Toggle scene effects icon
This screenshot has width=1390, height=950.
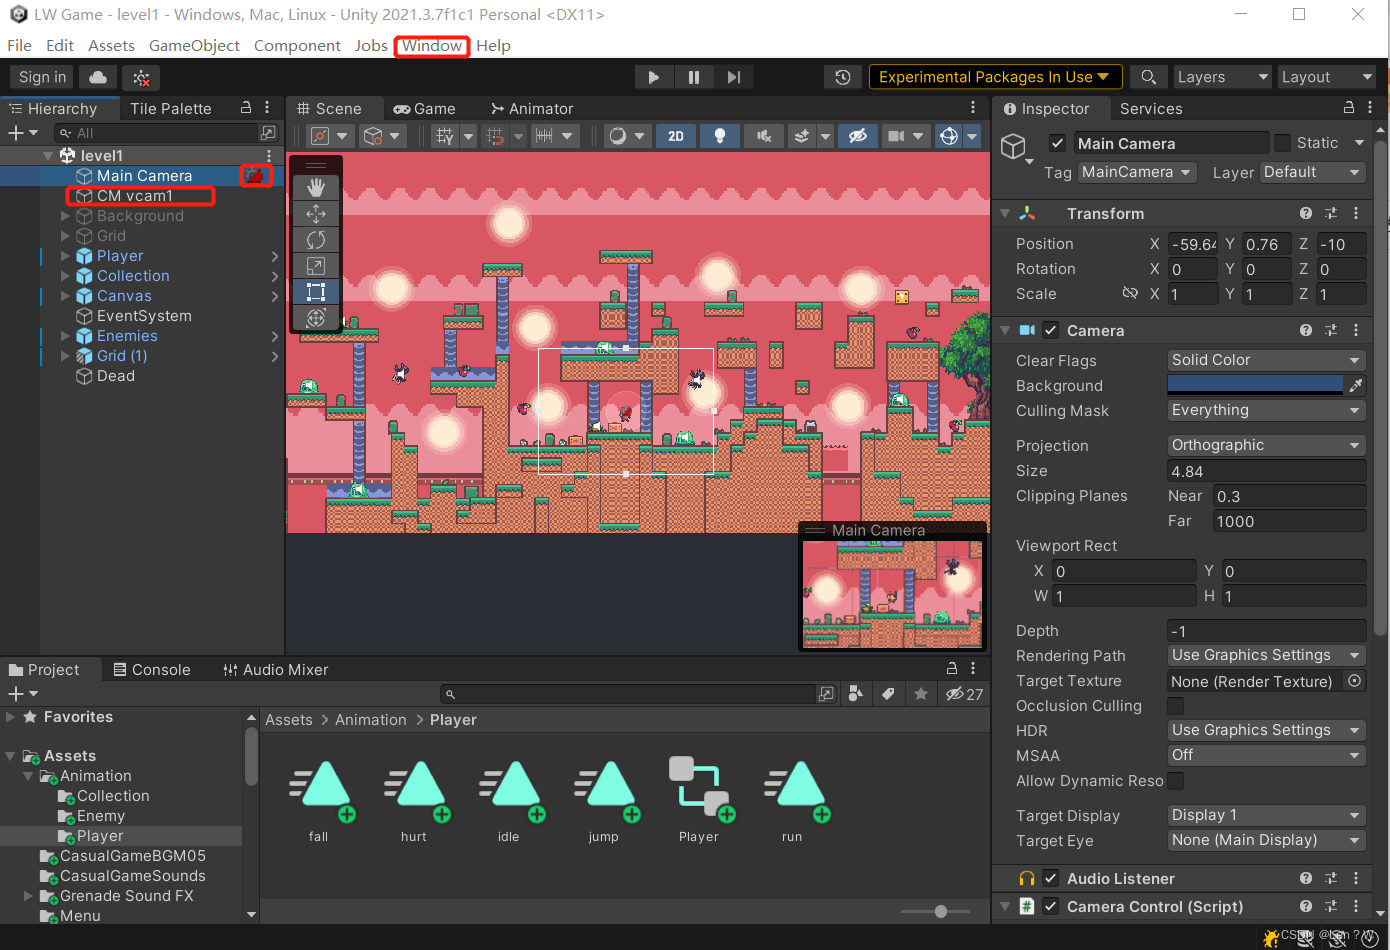tap(801, 136)
